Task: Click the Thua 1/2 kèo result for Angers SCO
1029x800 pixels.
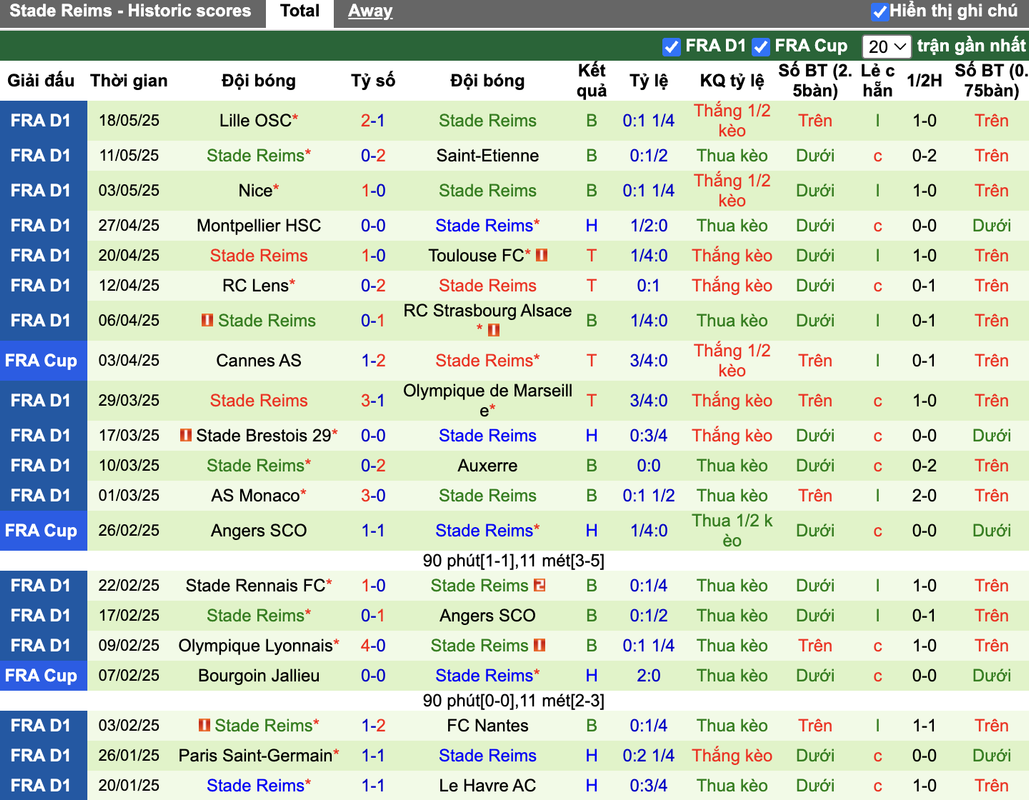Action: pos(732,530)
